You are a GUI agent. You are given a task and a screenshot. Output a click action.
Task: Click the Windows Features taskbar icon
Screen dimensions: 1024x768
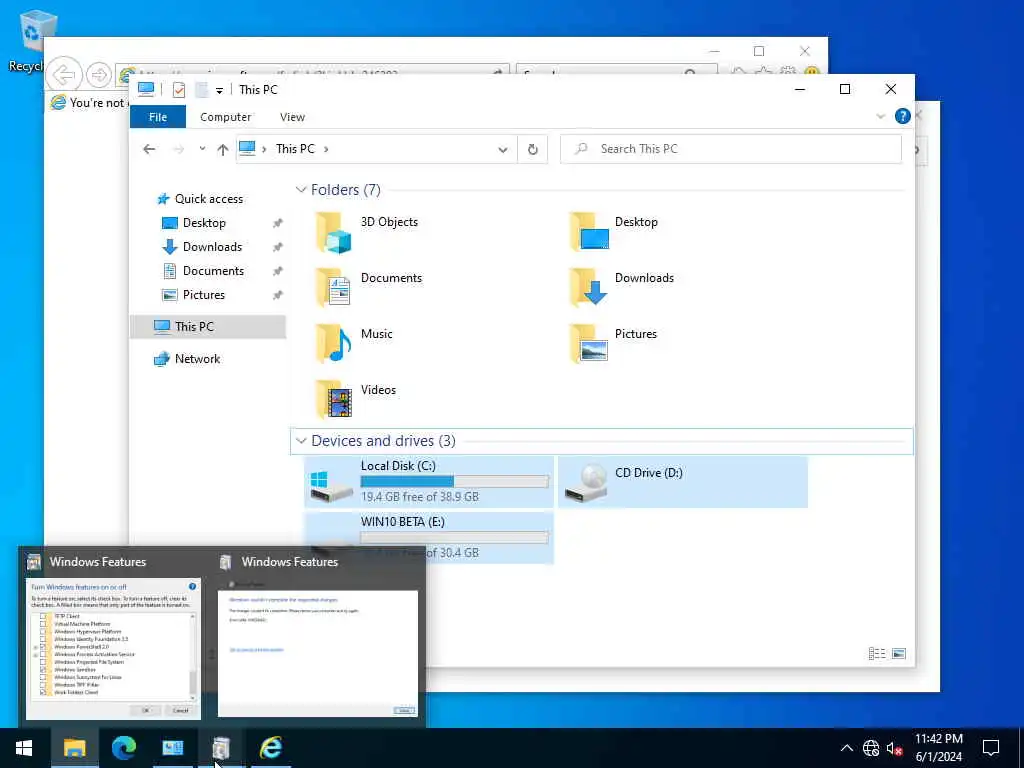(x=221, y=748)
